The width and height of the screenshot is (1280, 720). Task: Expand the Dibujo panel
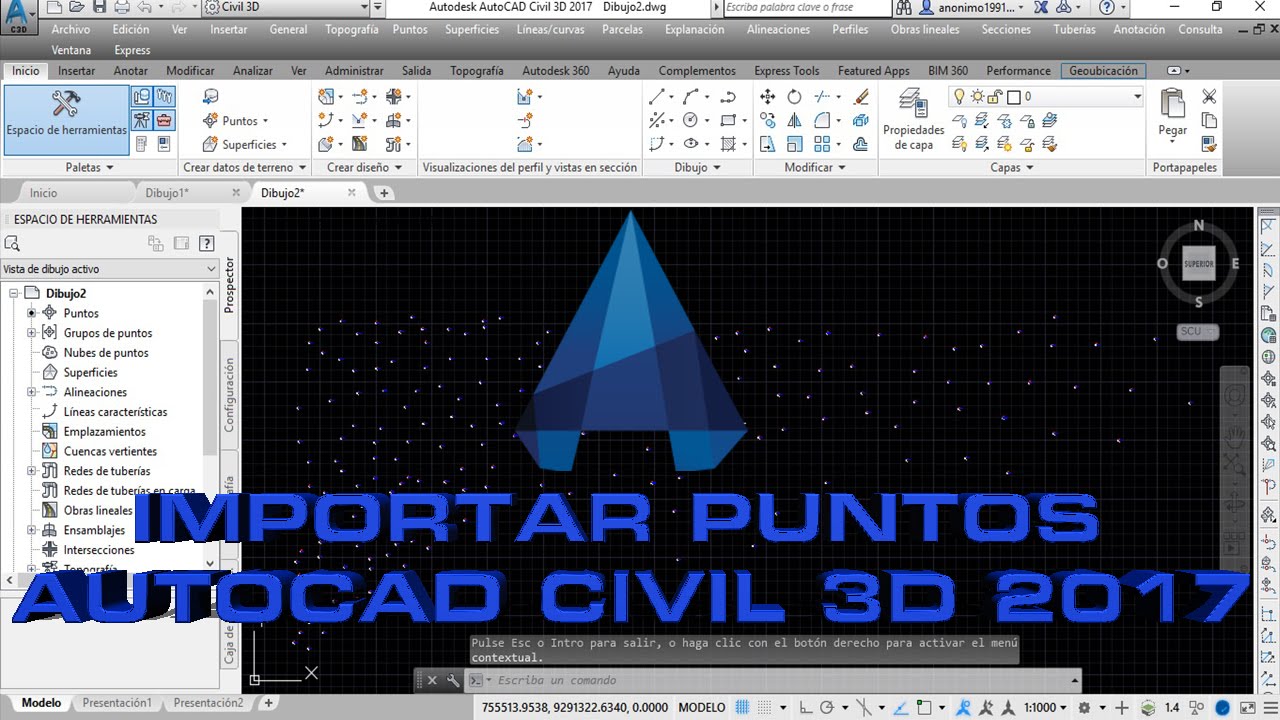pyautogui.click(x=697, y=167)
